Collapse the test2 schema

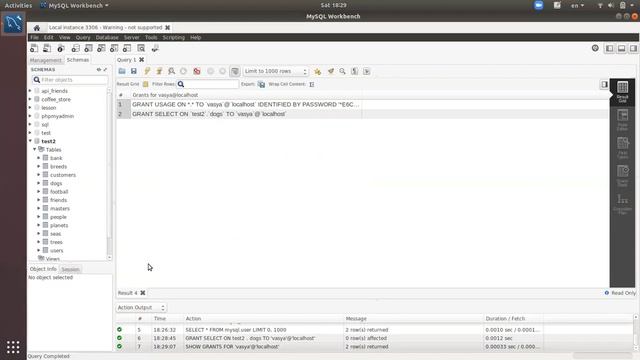[x=30, y=141]
